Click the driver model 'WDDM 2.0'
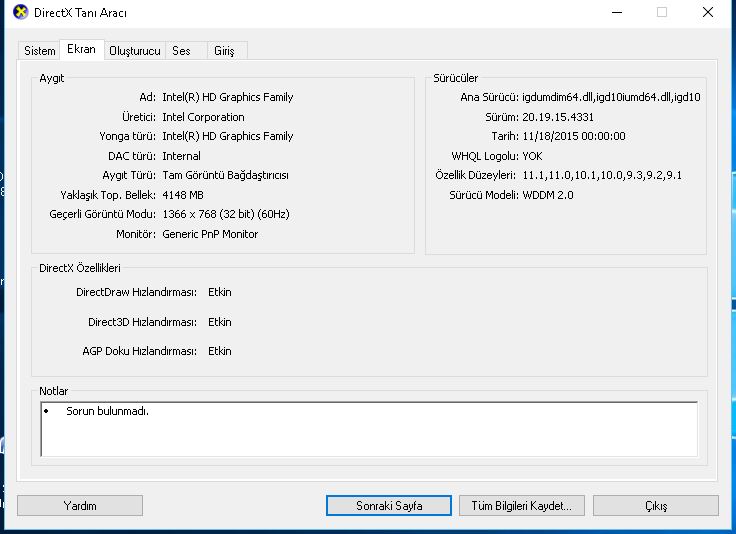736x534 pixels. [x=548, y=195]
